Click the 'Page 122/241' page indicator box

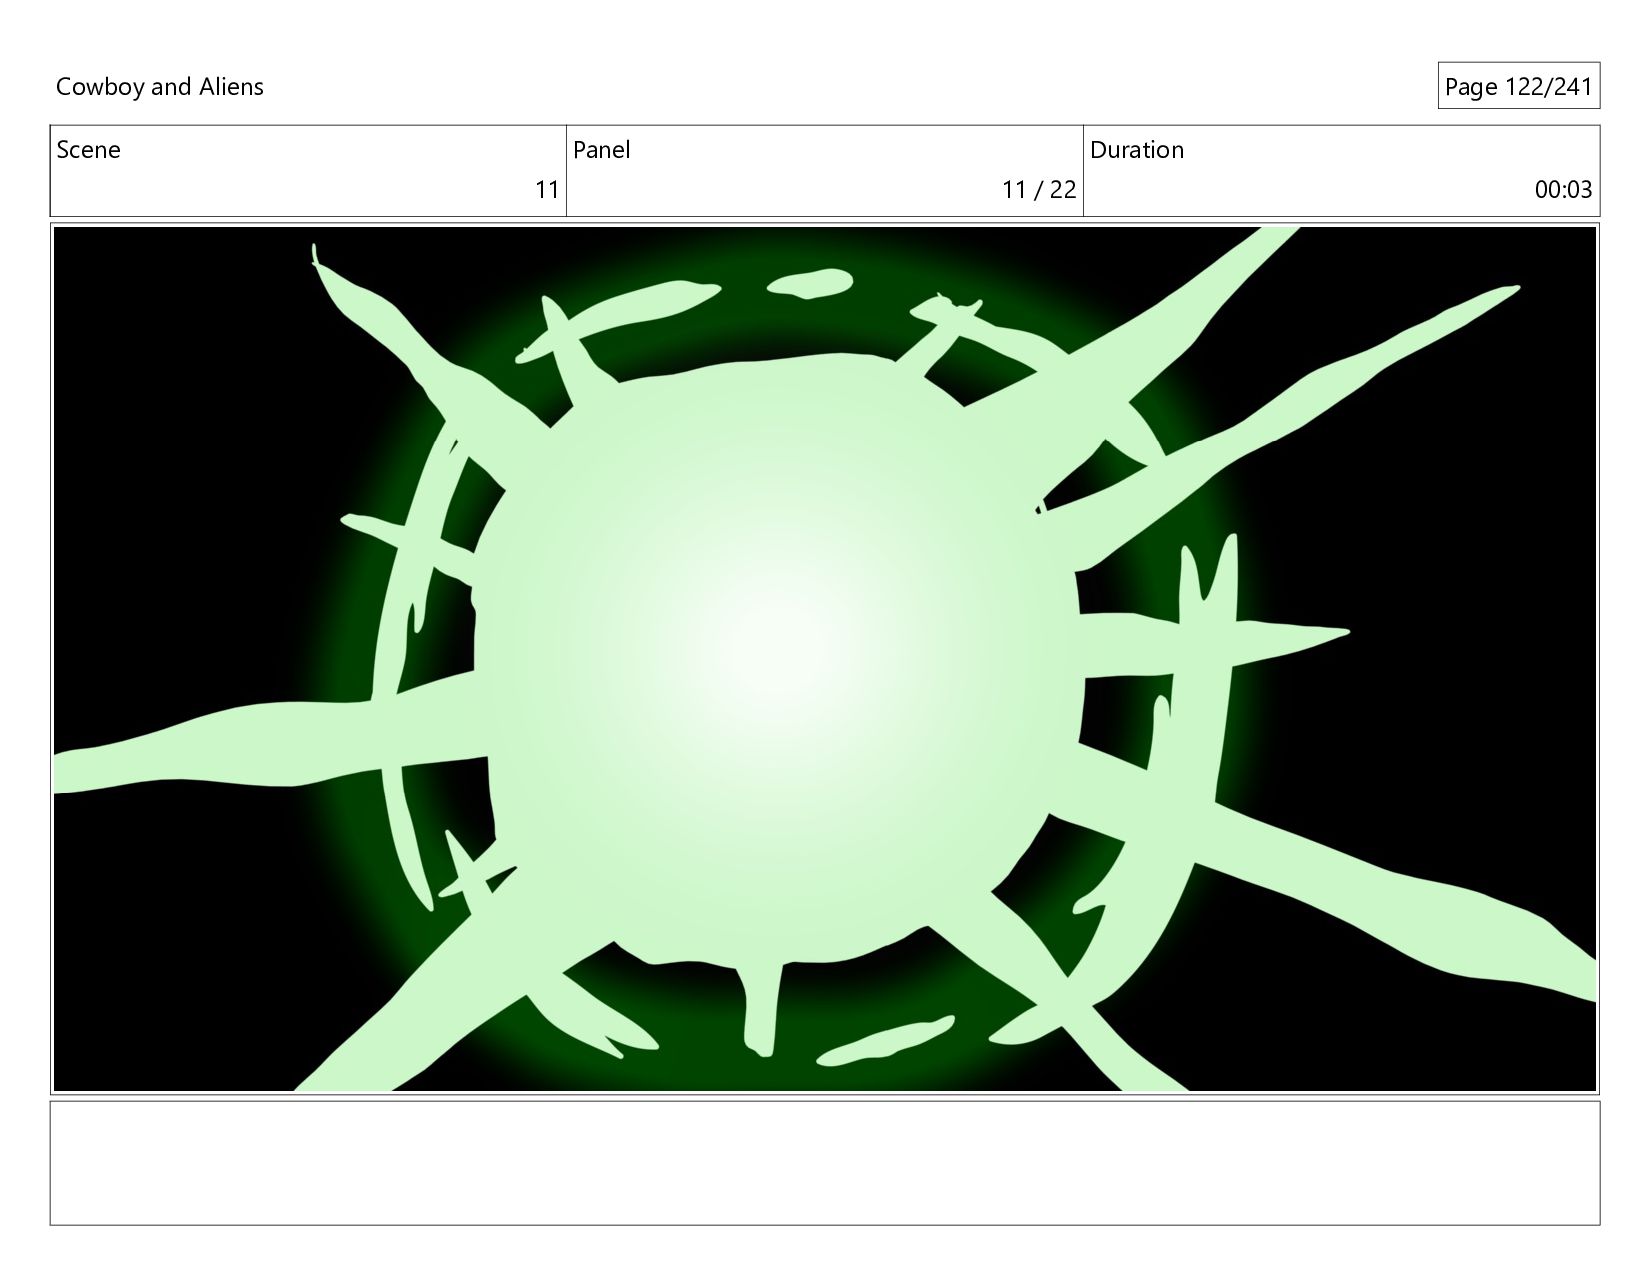[1518, 87]
